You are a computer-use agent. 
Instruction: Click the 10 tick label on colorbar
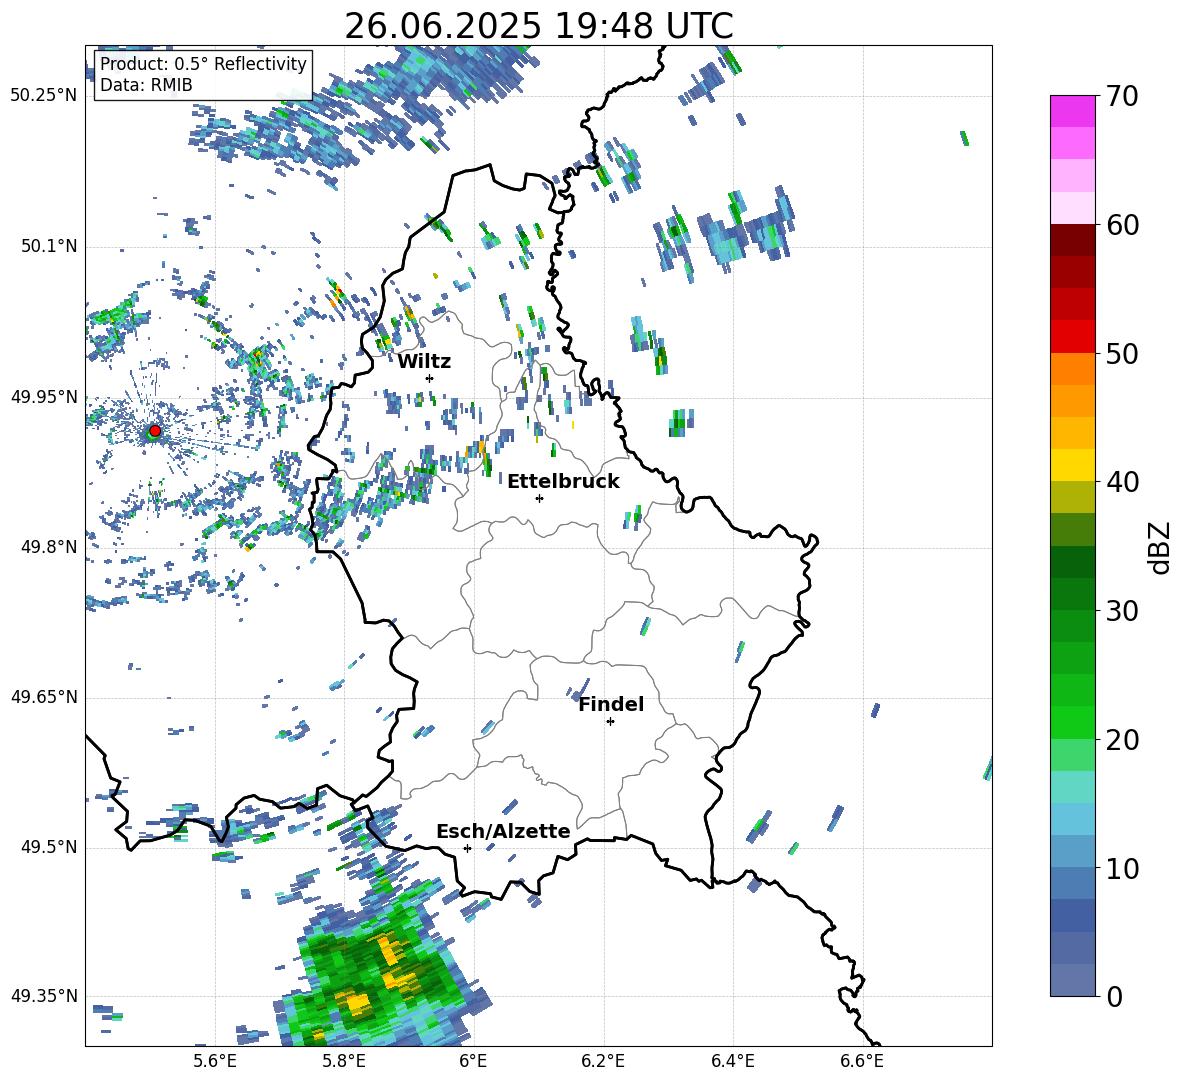click(1121, 868)
